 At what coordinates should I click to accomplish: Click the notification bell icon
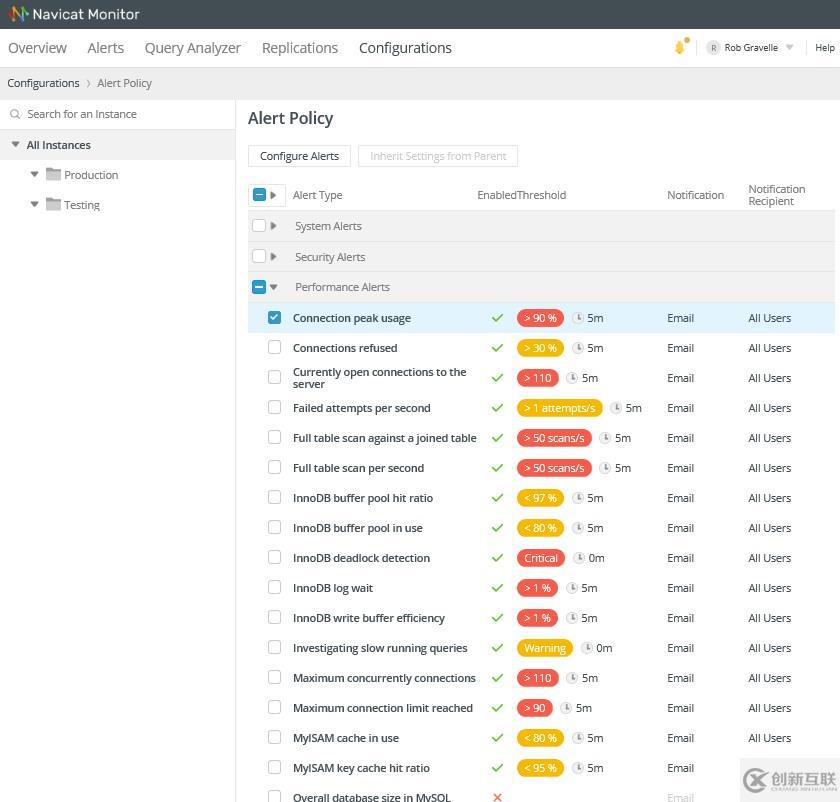click(x=680, y=47)
